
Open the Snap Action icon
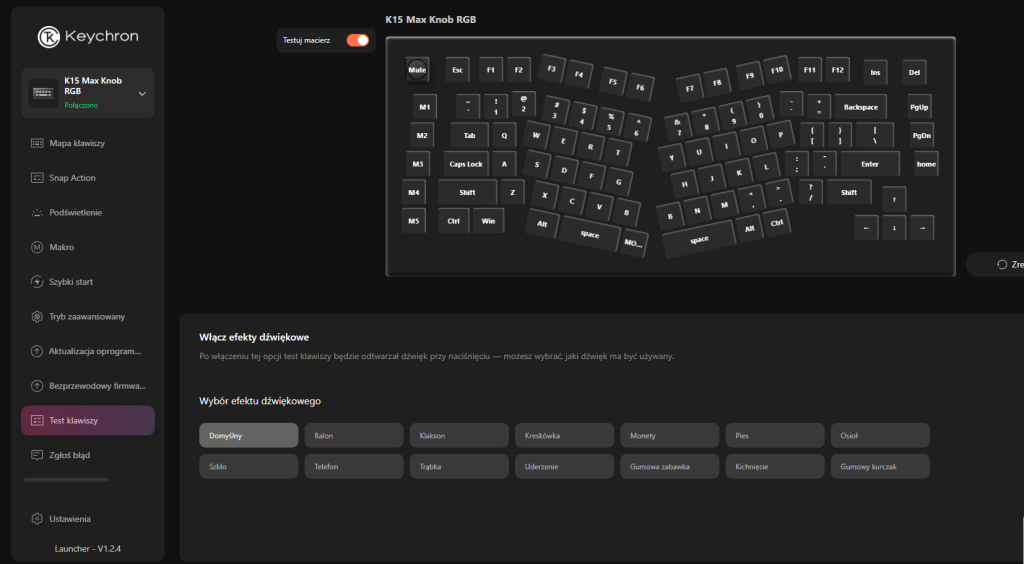point(37,178)
